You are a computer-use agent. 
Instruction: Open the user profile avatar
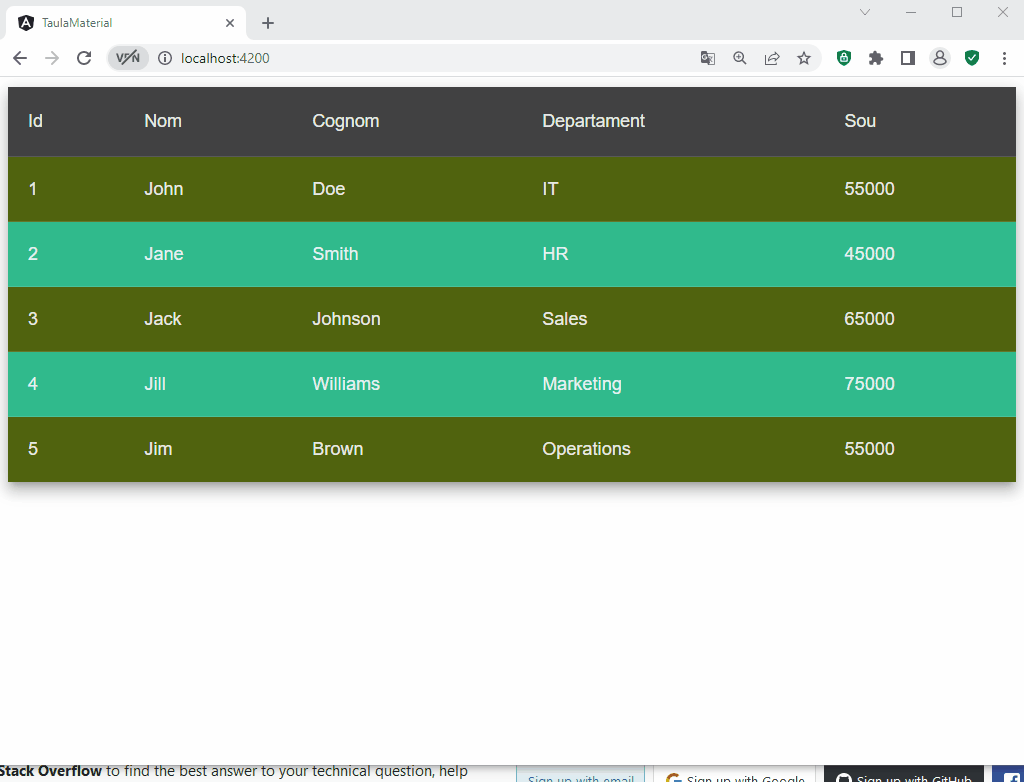[940, 58]
